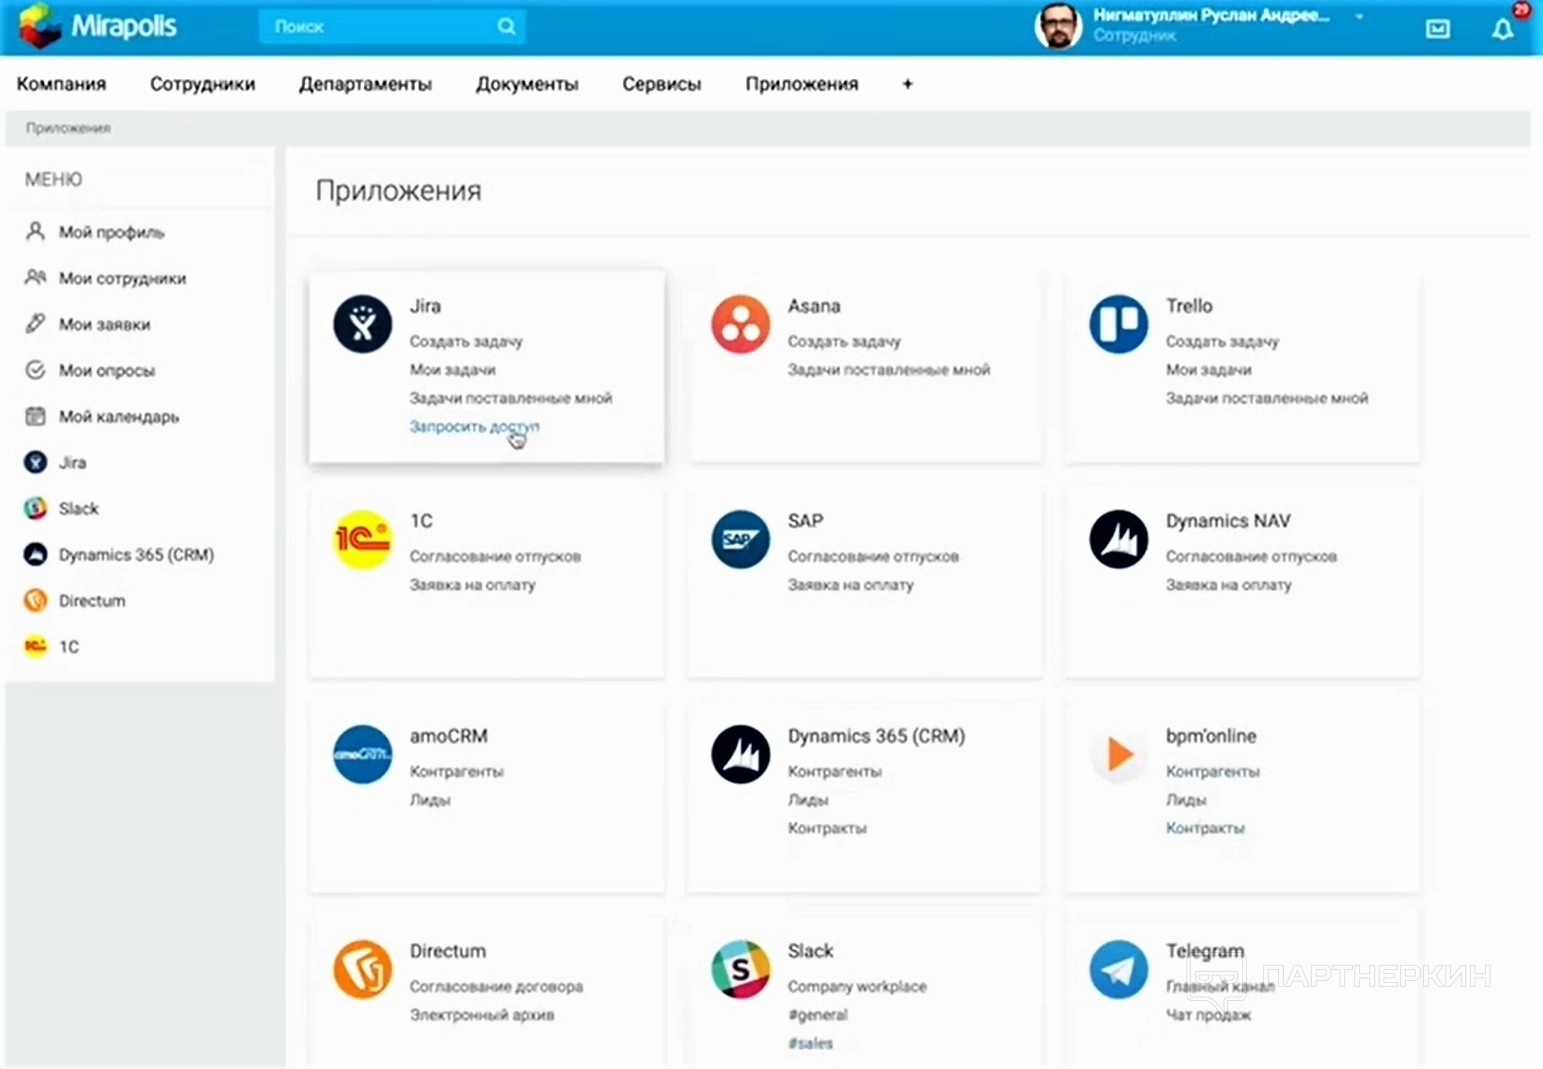Click Создать задачу under Jira
This screenshot has height=1069, width=1543.
pos(466,341)
